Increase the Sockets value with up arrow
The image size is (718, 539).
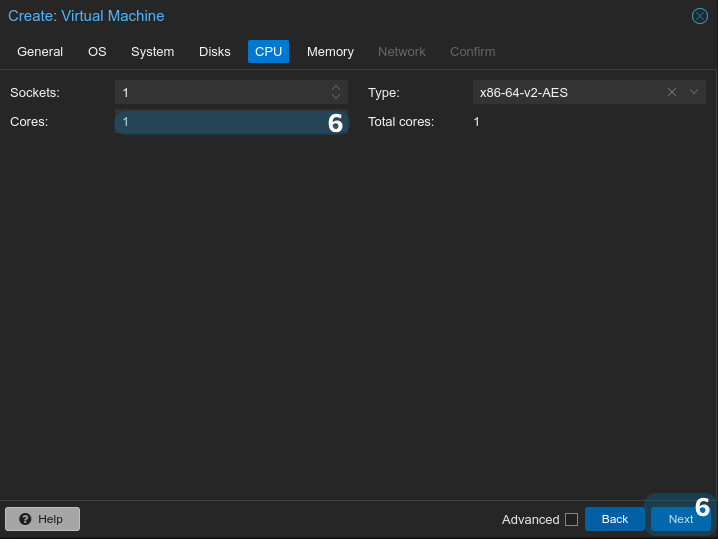[x=336, y=88]
